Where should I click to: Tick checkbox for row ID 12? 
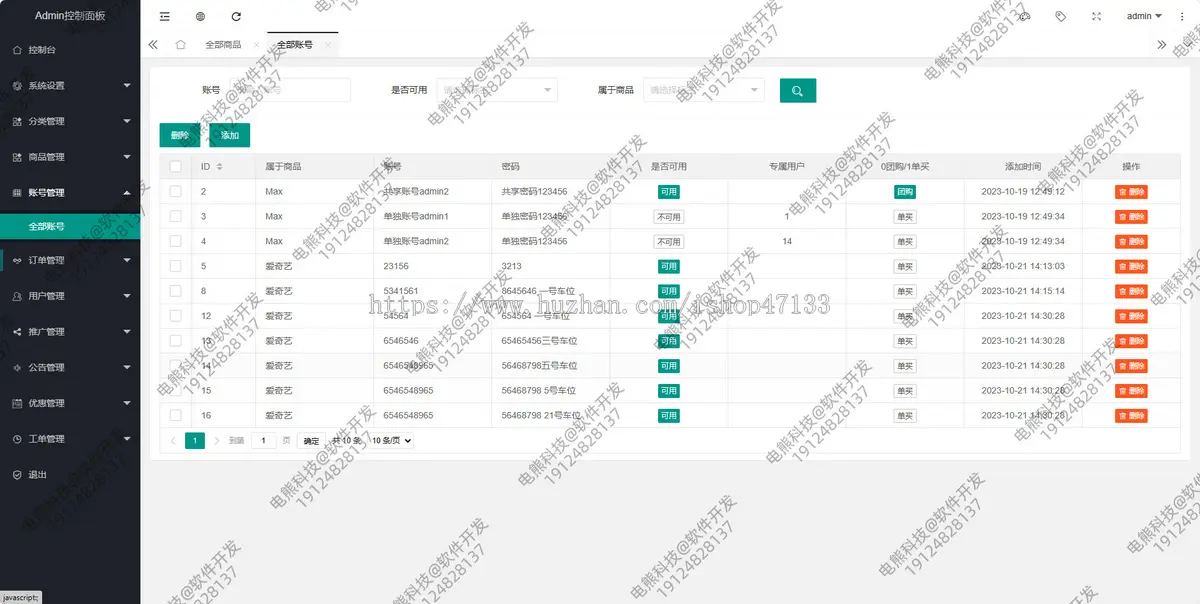[176, 316]
